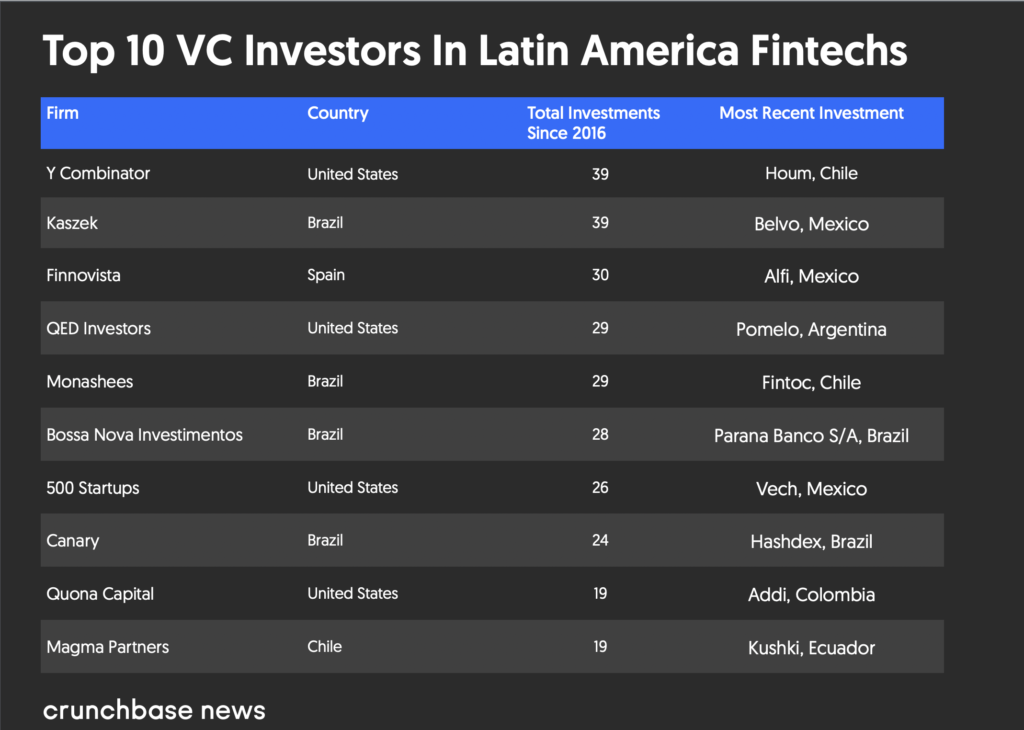Image resolution: width=1024 pixels, height=730 pixels.
Task: Click the Pomelo, Argentina investment cell
Action: tap(811, 329)
